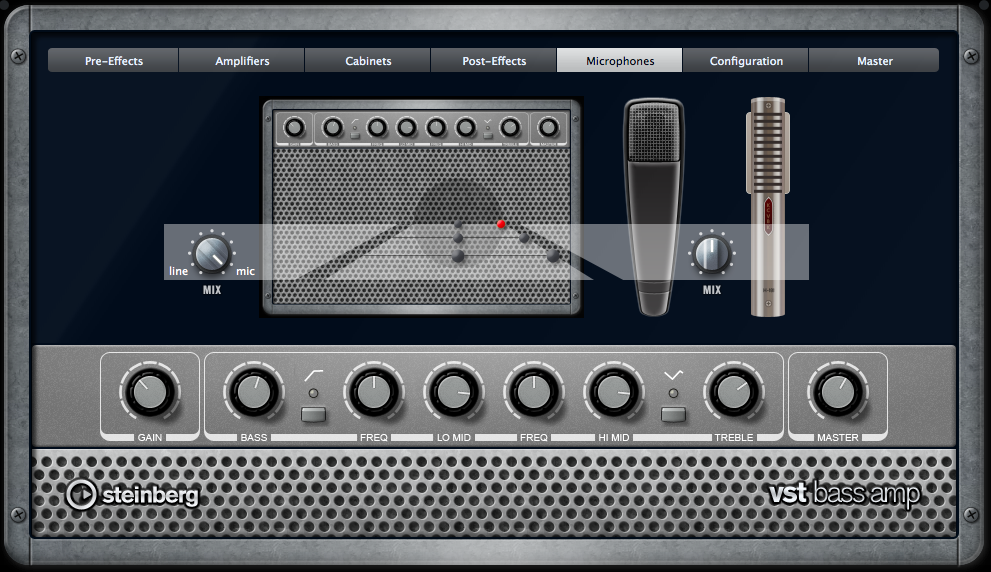Click the GAIN knob
Screen dimensions: 991x572
click(x=150, y=392)
